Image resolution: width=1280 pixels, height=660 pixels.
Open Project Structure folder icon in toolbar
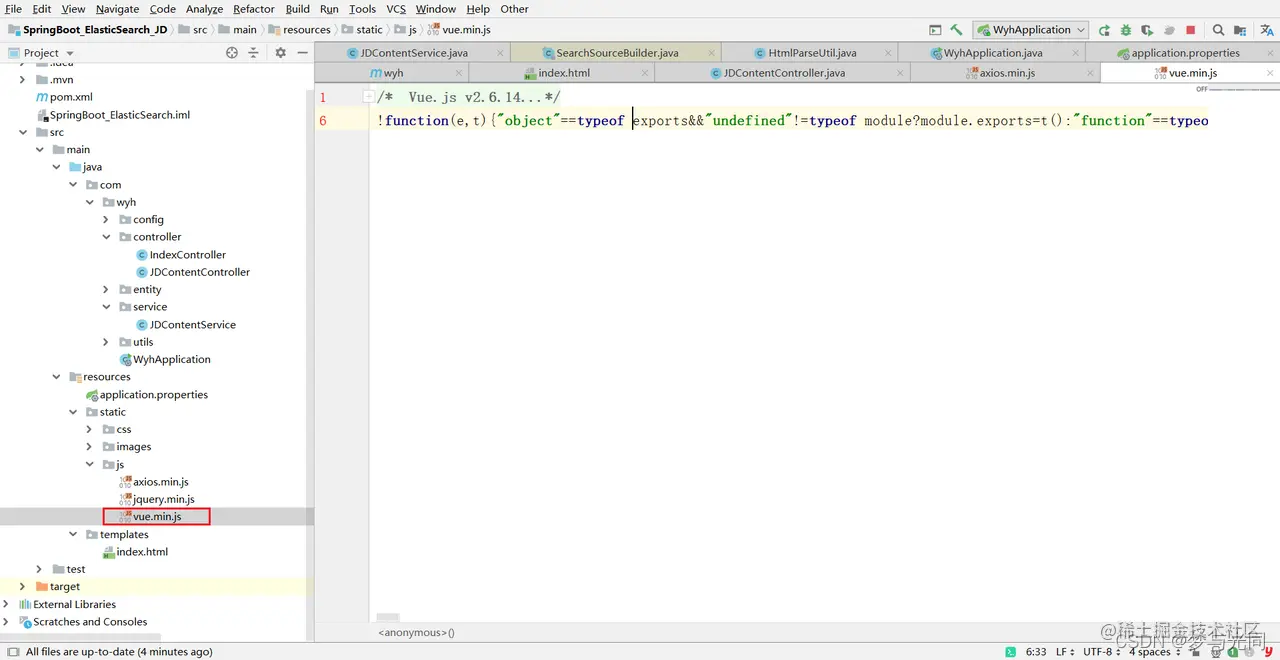(x=1240, y=30)
